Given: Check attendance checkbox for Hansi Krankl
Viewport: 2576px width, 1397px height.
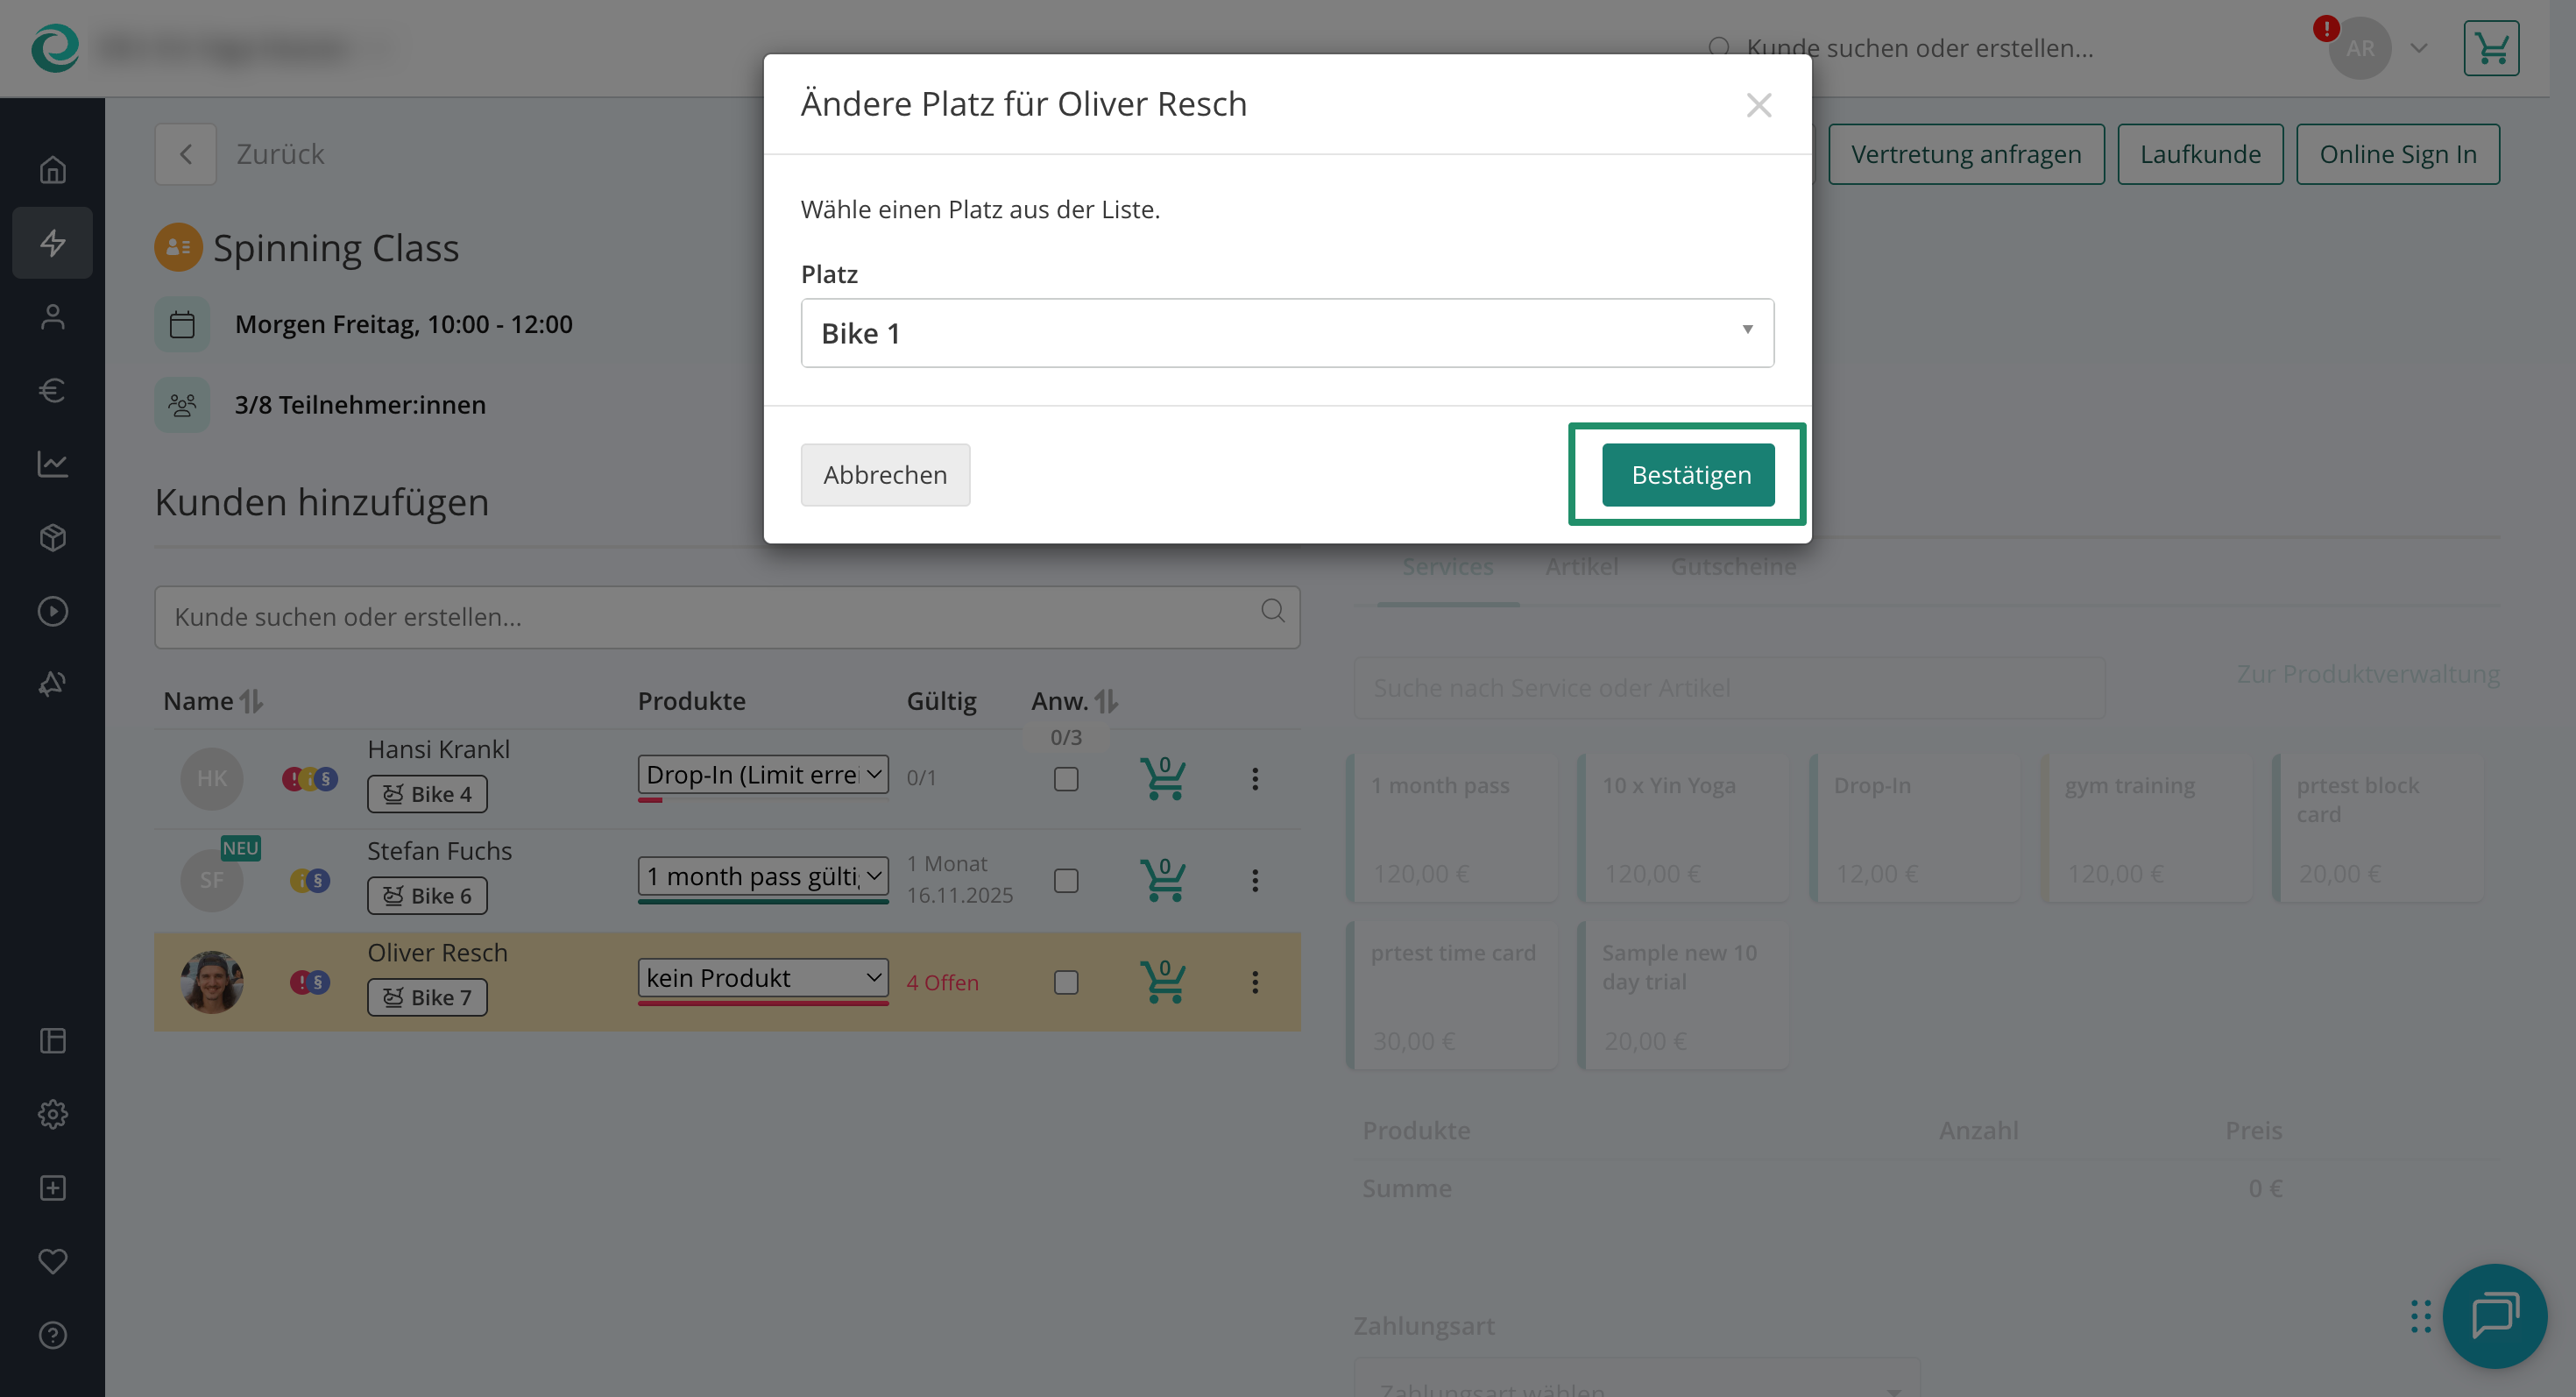Looking at the screenshot, I should 1066,779.
